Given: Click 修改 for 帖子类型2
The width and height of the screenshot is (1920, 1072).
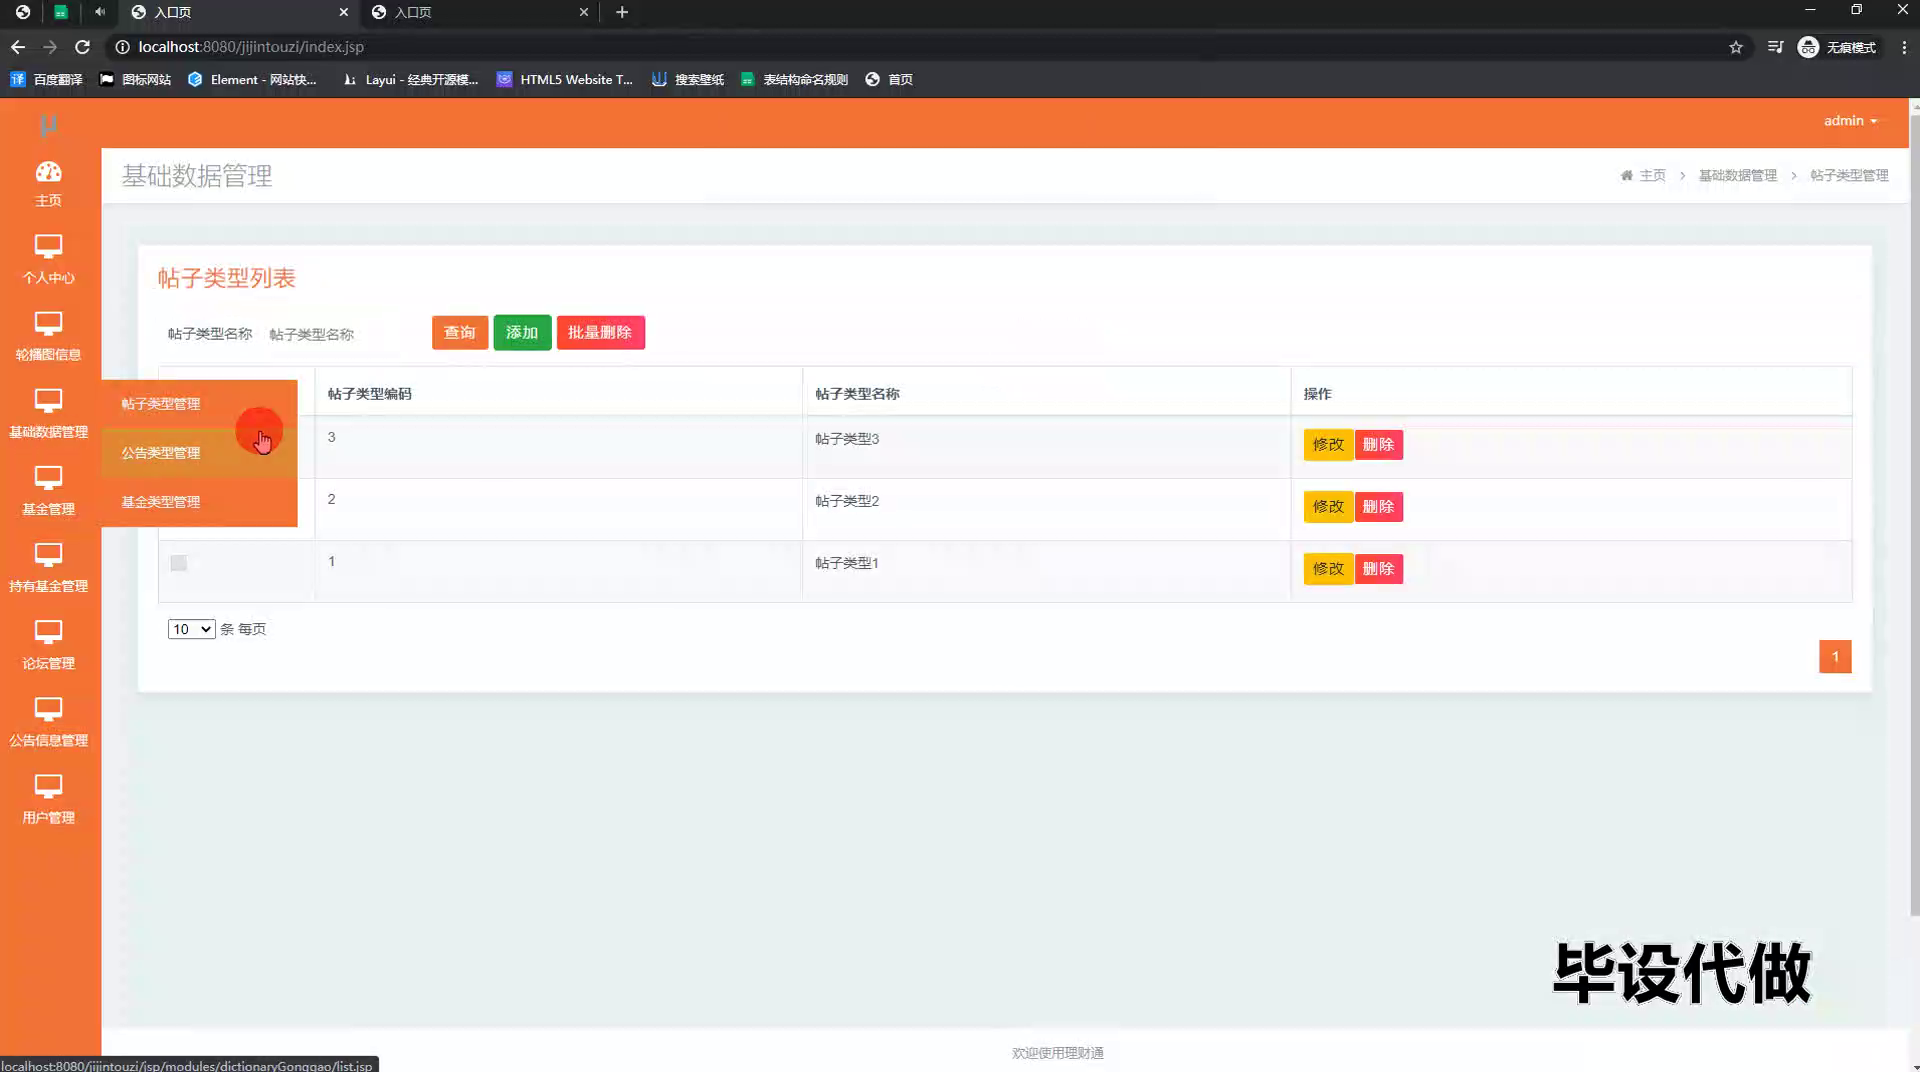Looking at the screenshot, I should coord(1328,507).
